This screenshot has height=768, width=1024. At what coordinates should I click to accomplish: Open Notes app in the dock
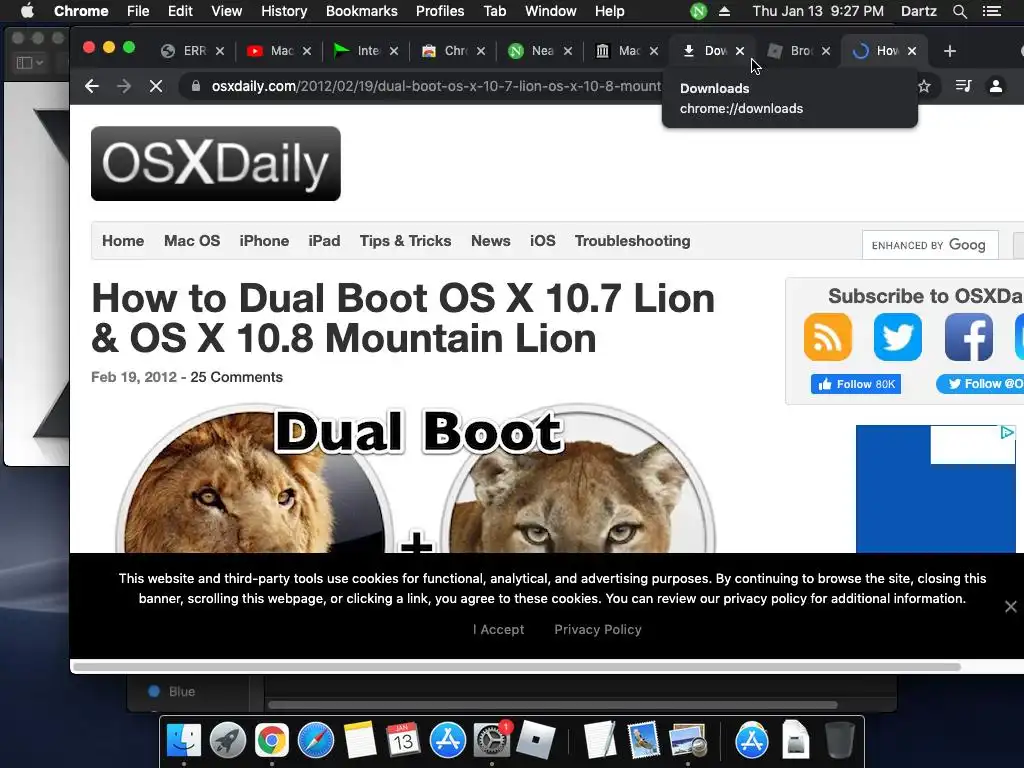coord(360,741)
